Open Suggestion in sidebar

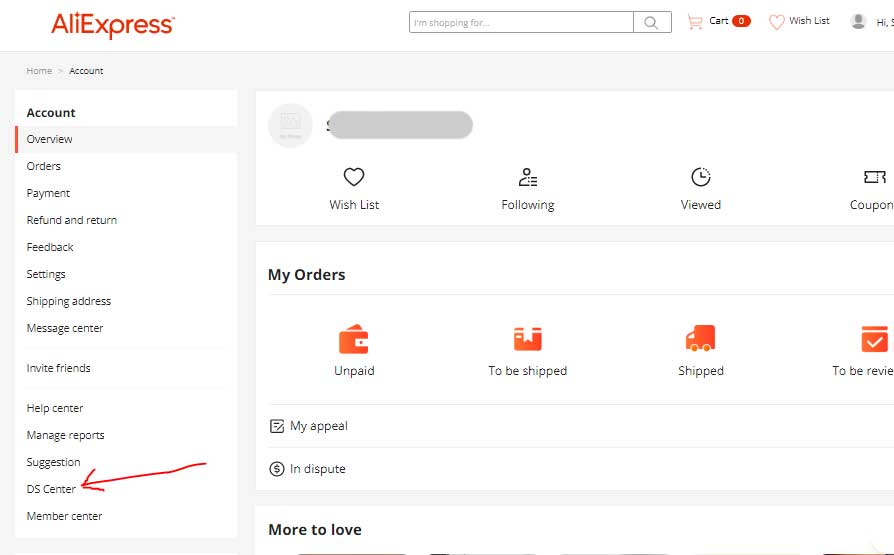(53, 463)
